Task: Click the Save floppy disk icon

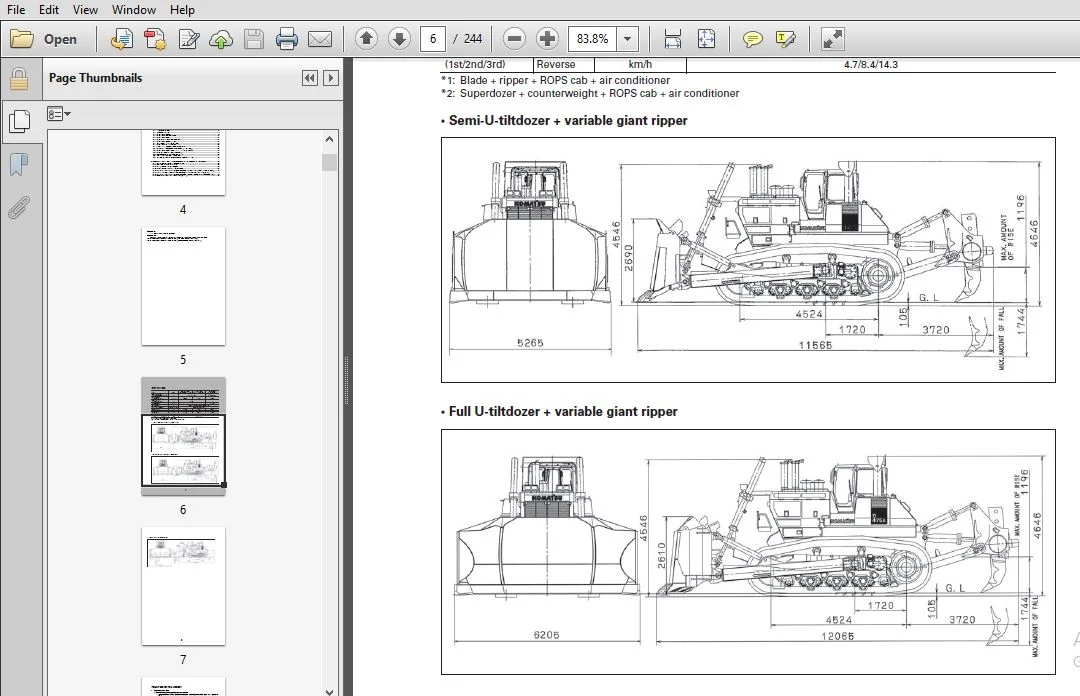Action: click(253, 39)
